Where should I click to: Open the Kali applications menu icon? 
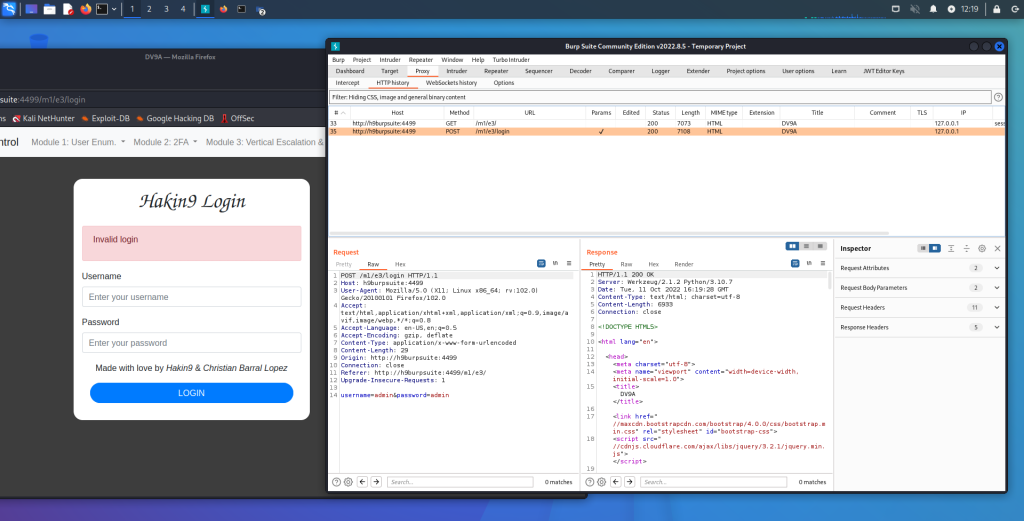[9, 9]
